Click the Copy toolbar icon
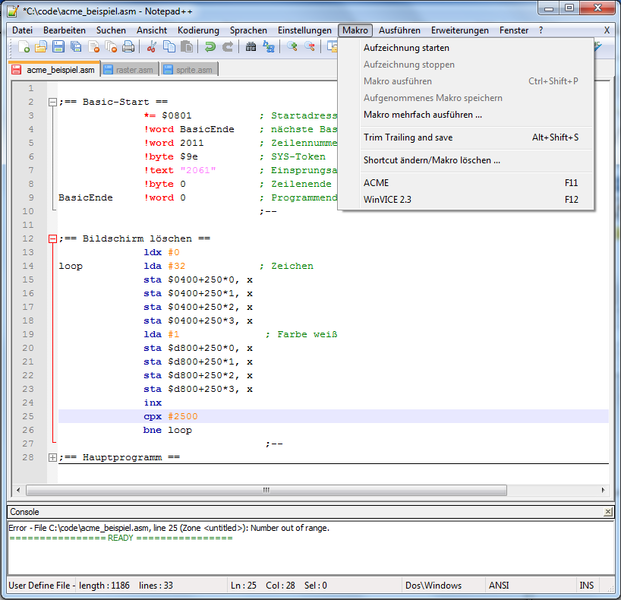 [169, 47]
